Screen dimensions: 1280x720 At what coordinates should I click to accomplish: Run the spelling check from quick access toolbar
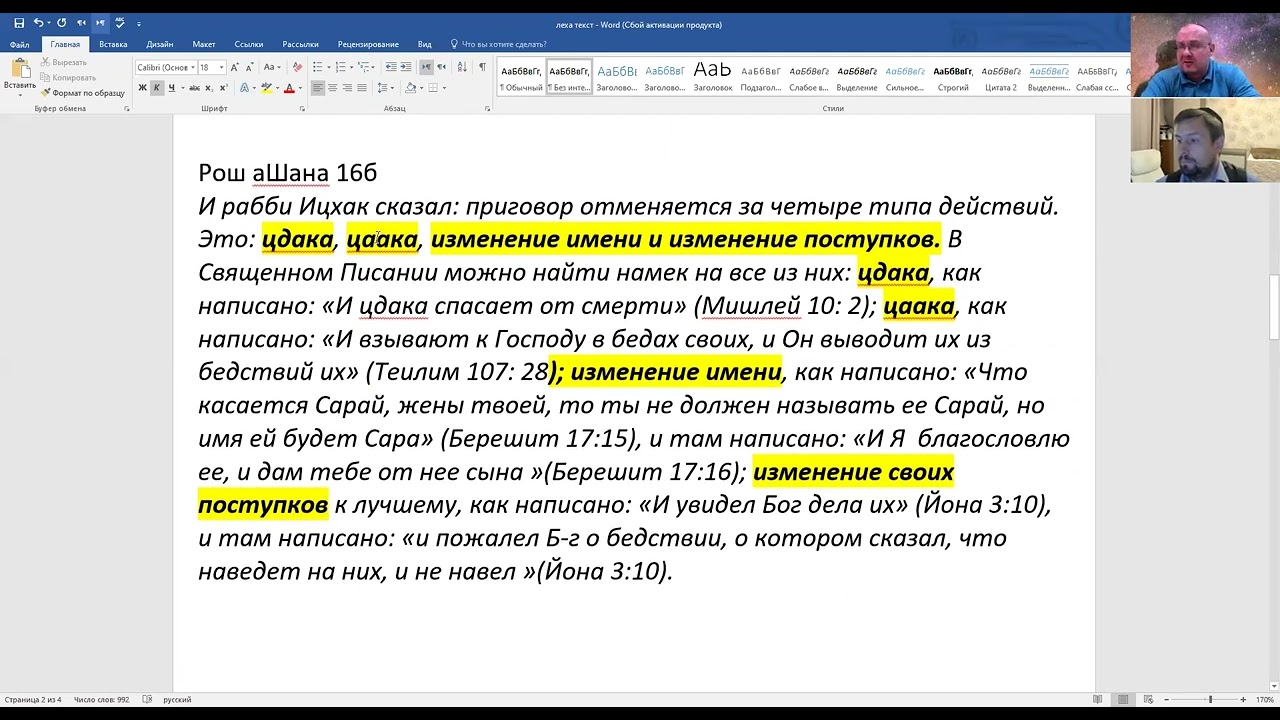[120, 23]
